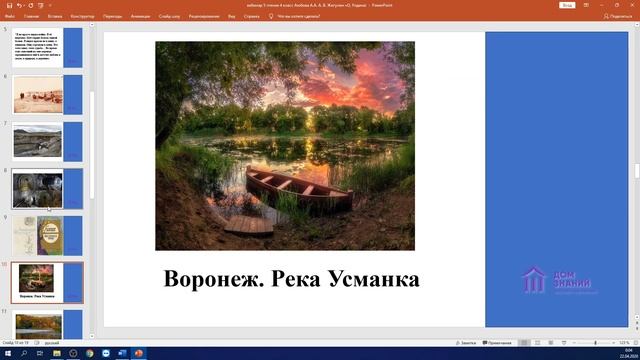Switch to Reading view icon
The width and height of the screenshot is (640, 360).
click(551, 343)
